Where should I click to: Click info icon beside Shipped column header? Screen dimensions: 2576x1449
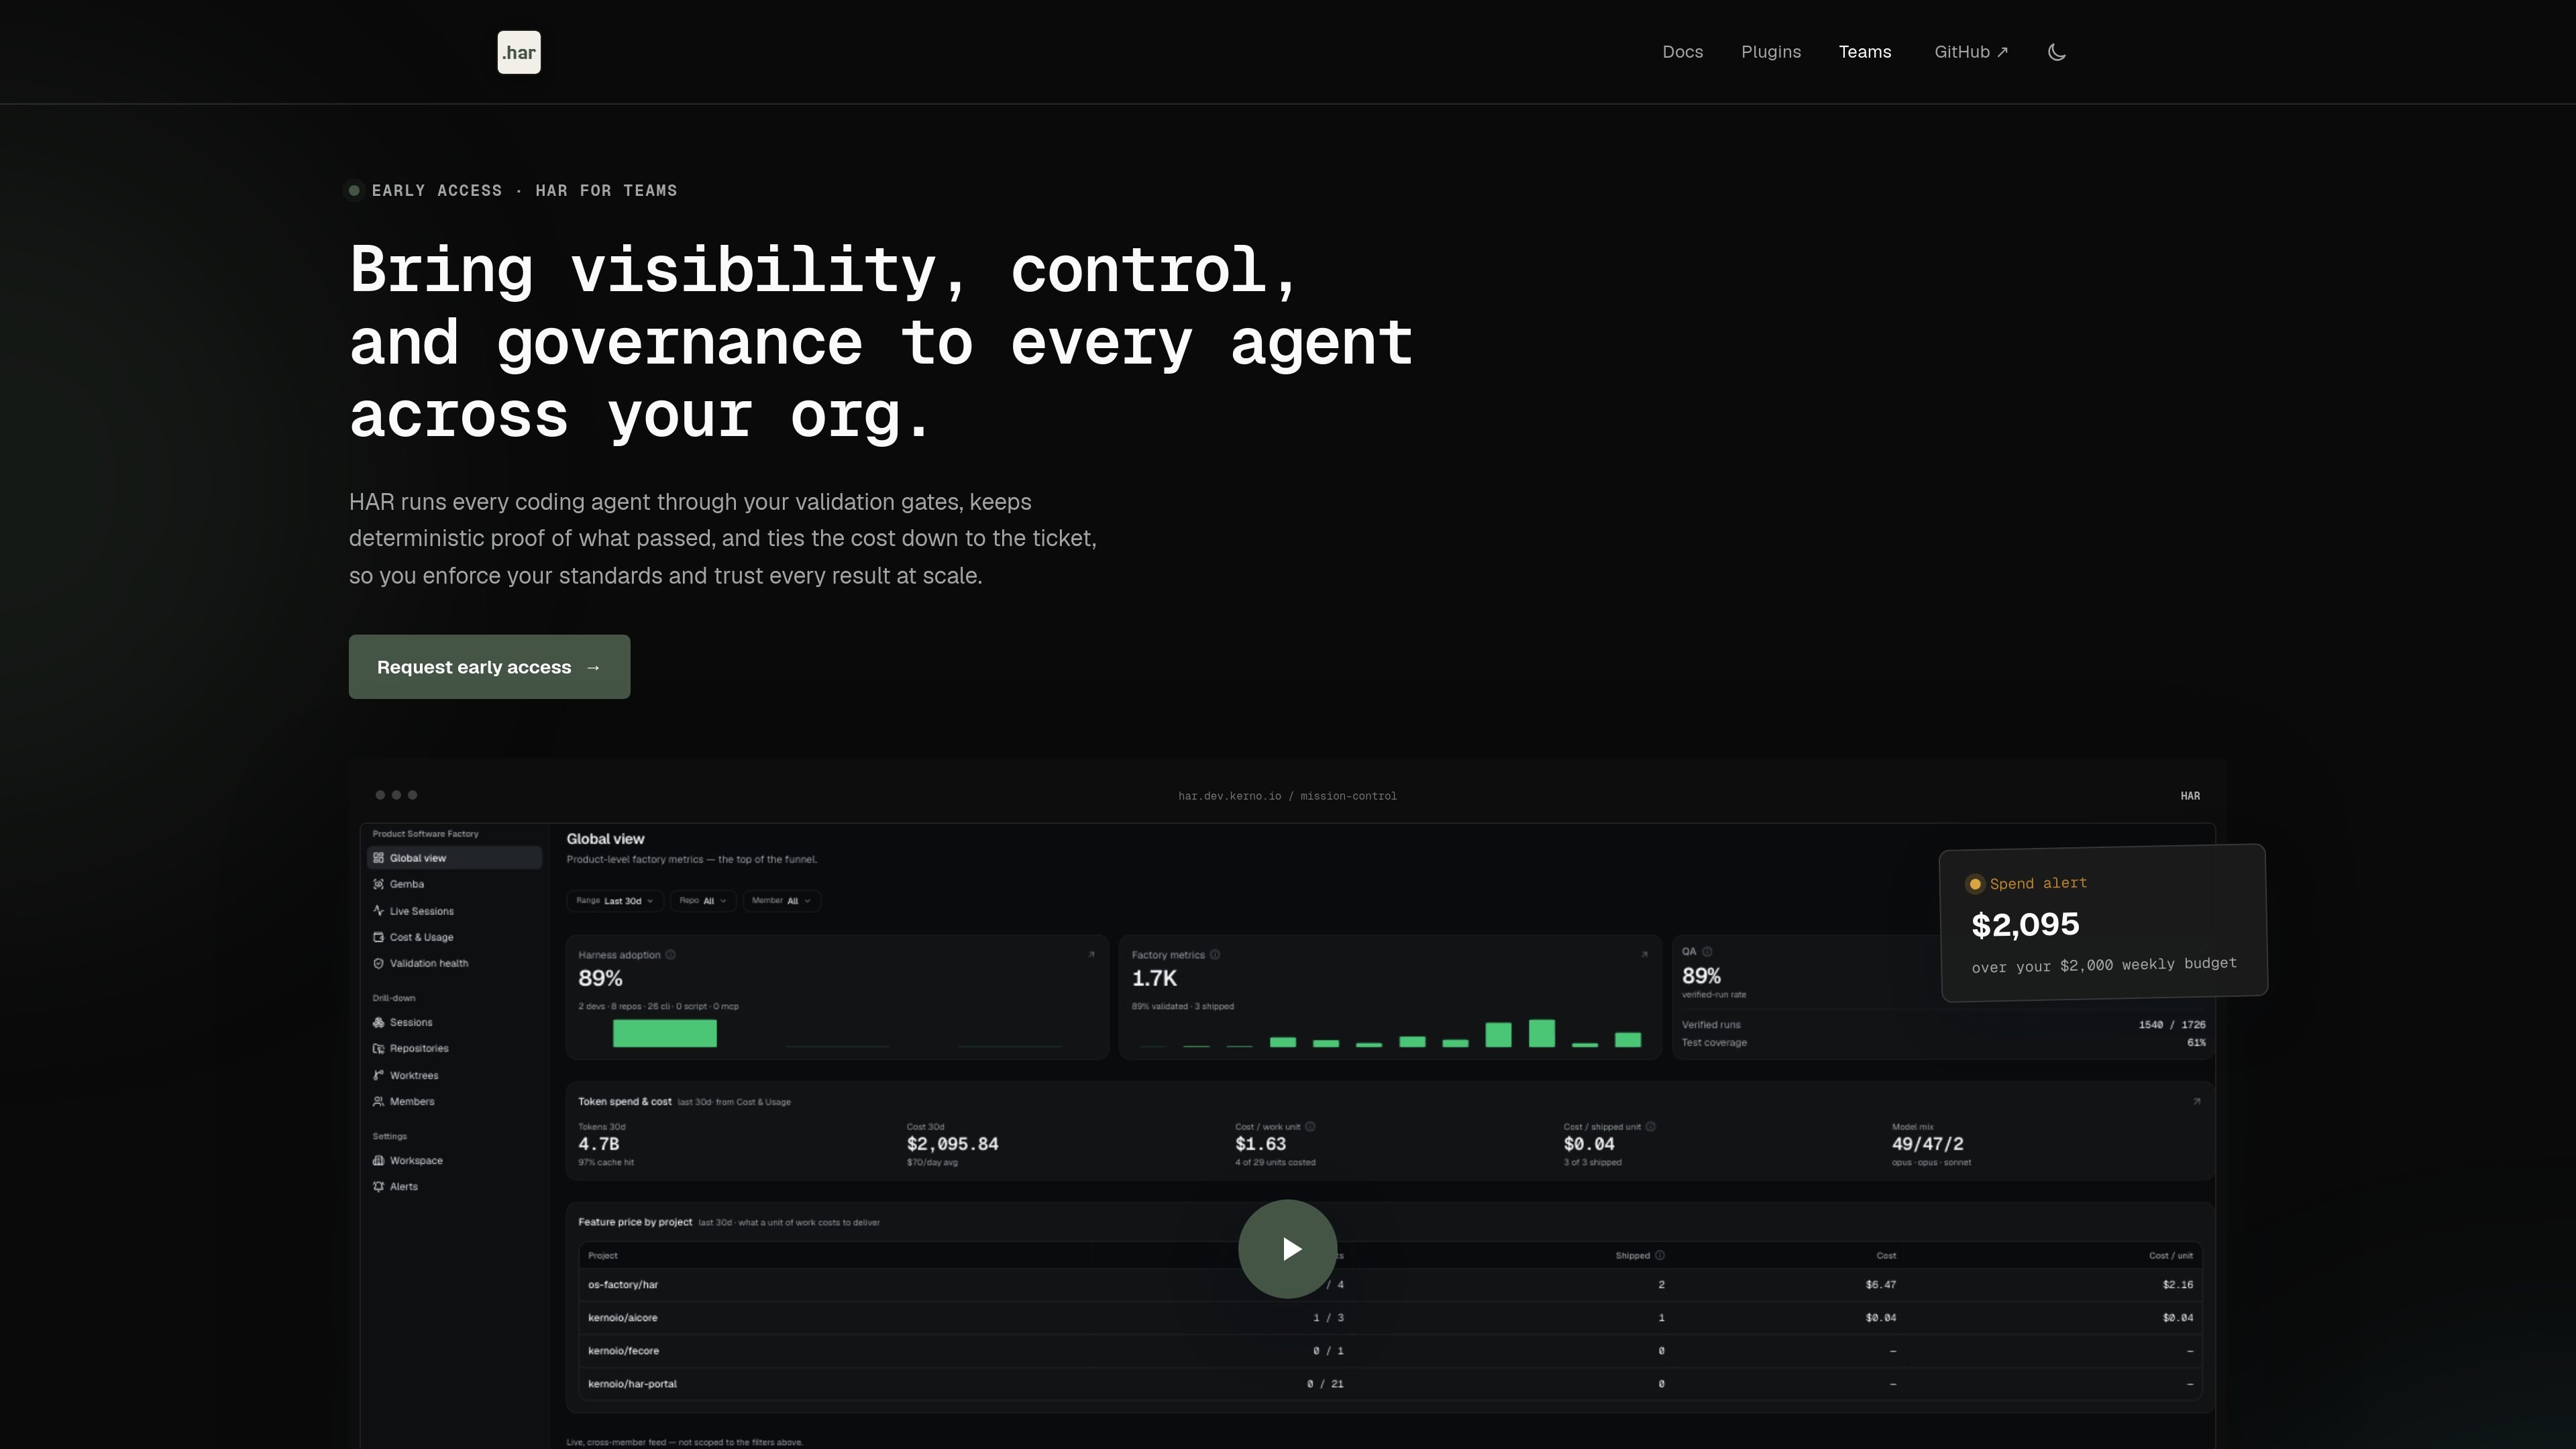click(x=1660, y=1256)
